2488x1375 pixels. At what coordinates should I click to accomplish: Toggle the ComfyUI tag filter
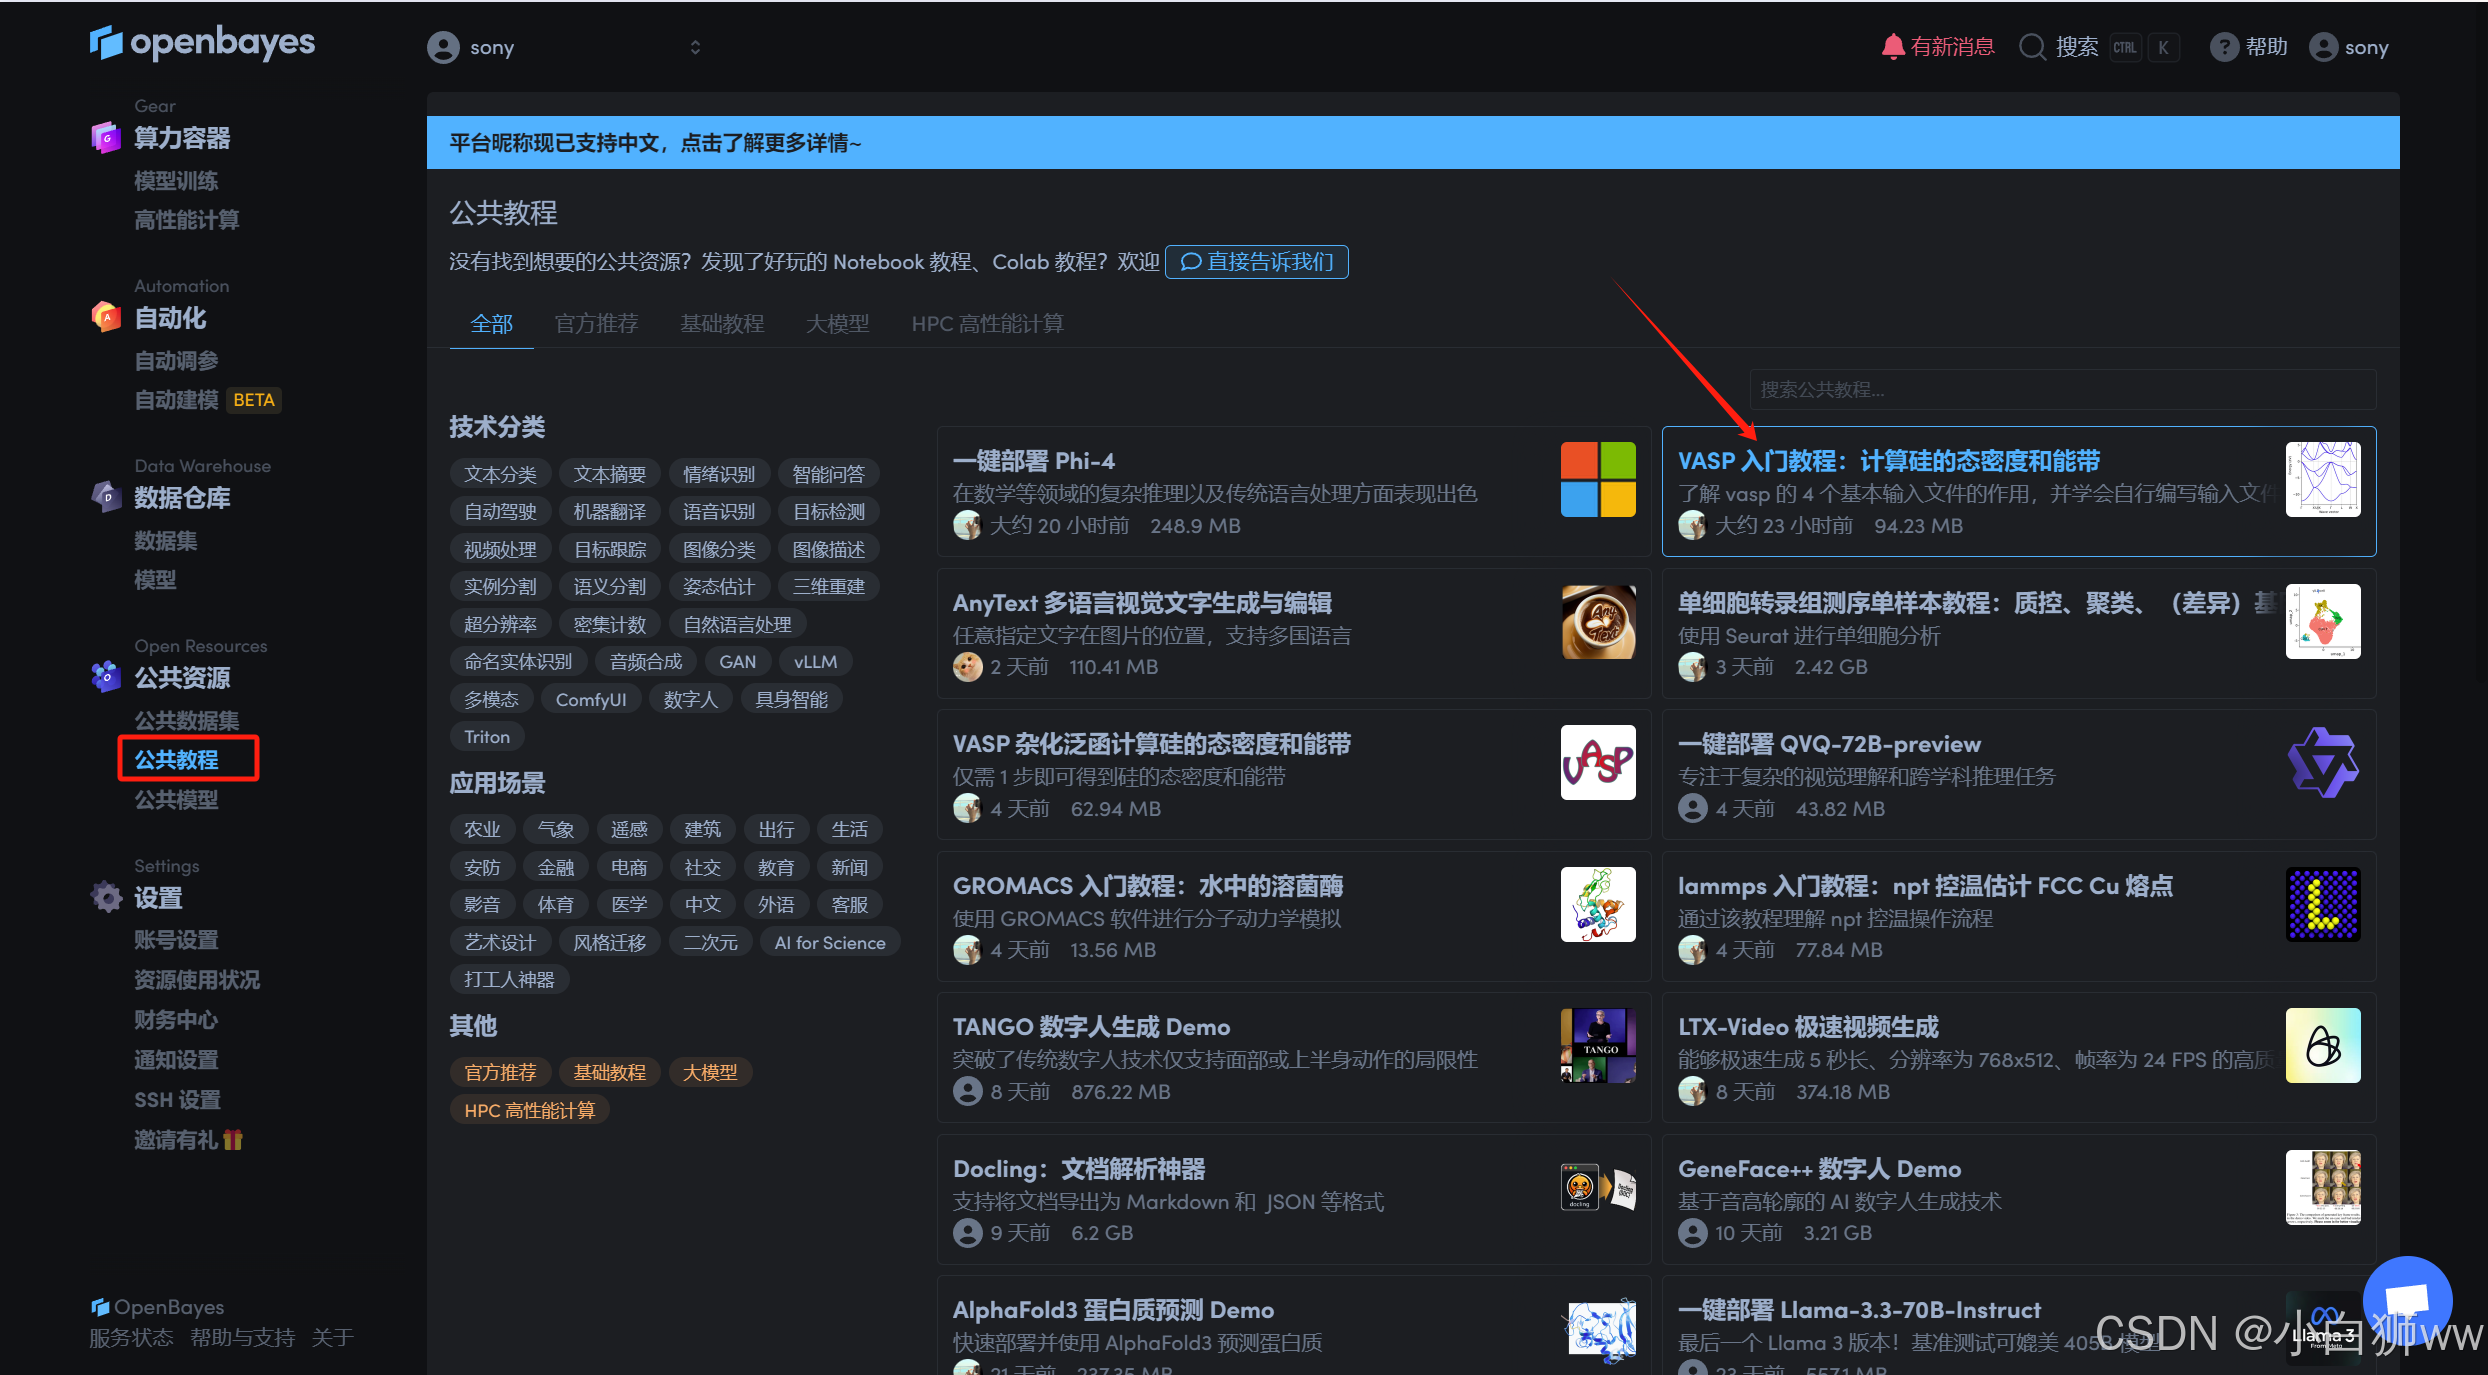(590, 700)
